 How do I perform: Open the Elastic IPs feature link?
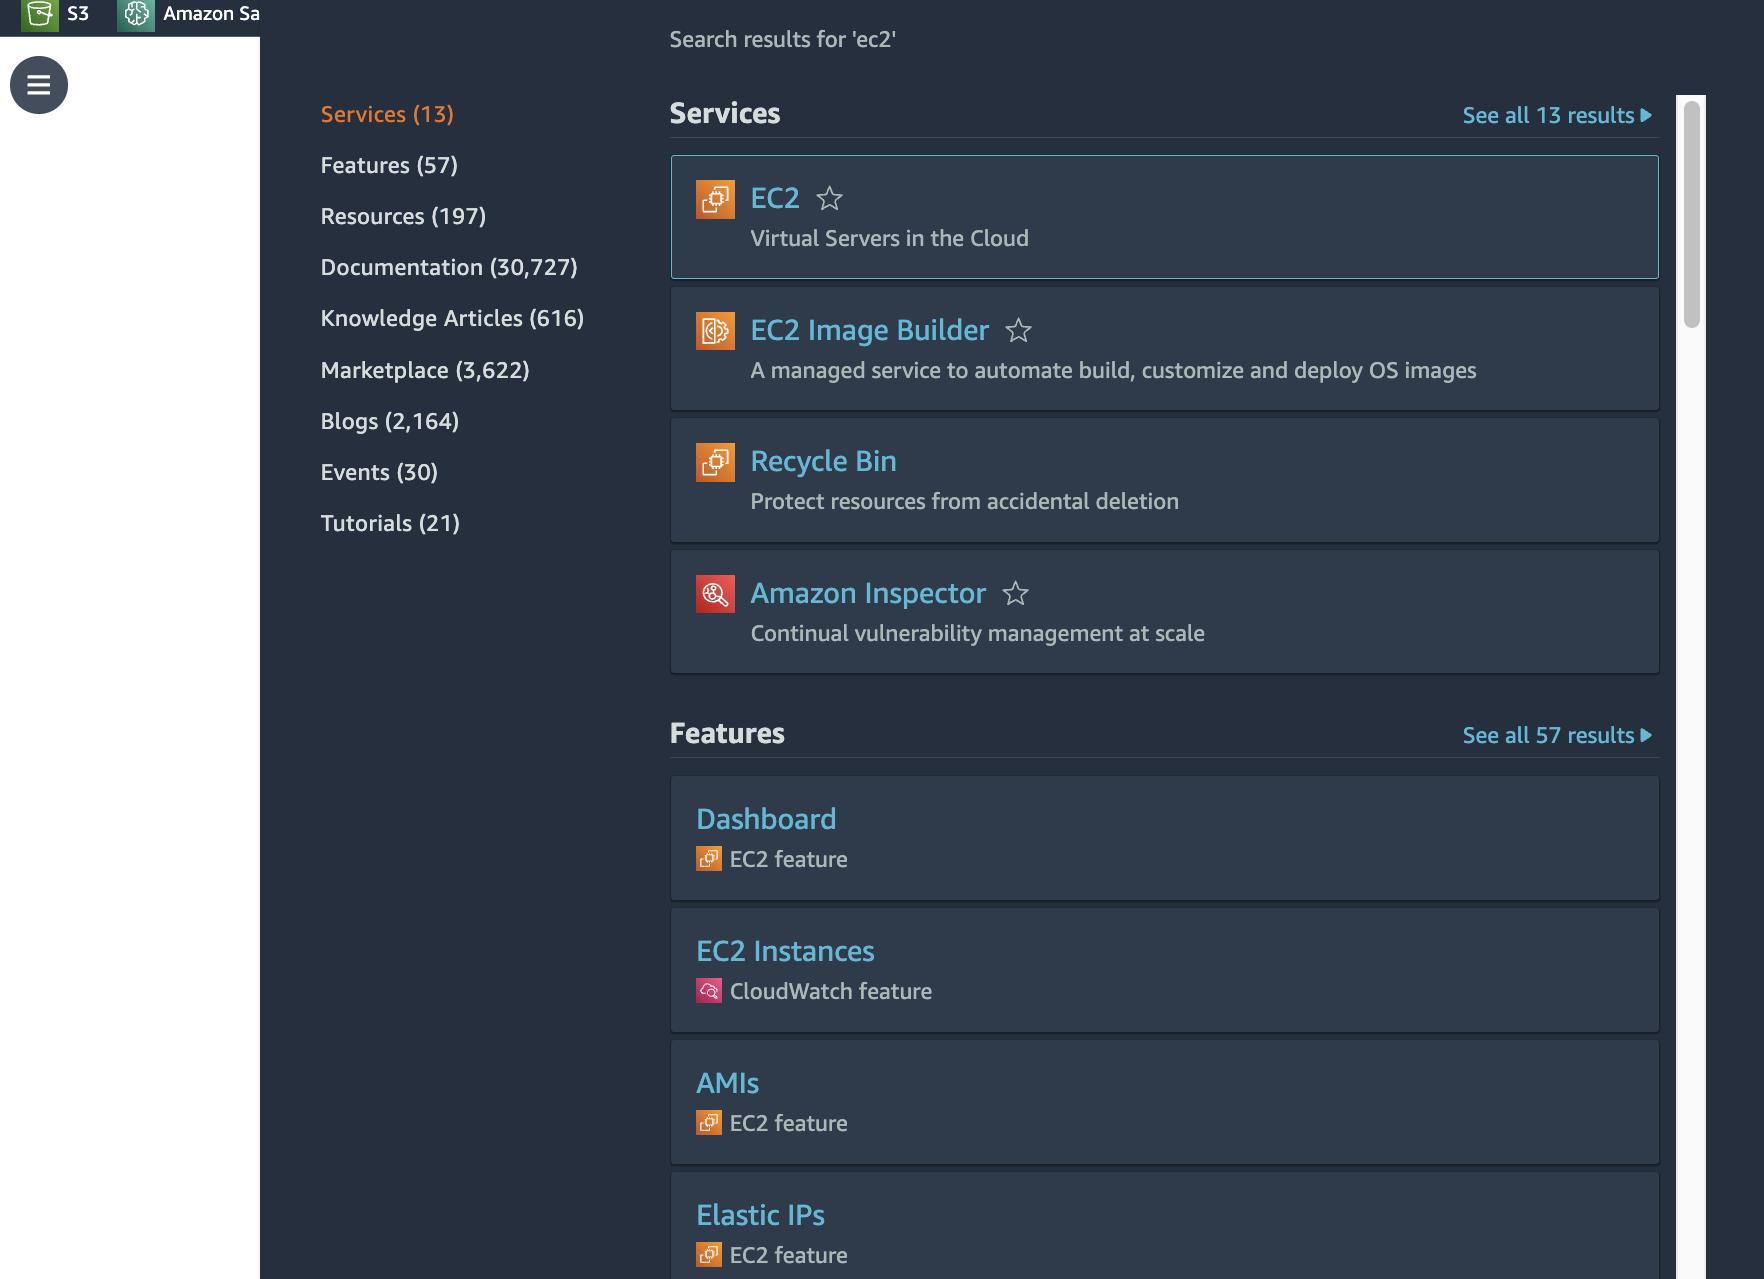(x=760, y=1215)
